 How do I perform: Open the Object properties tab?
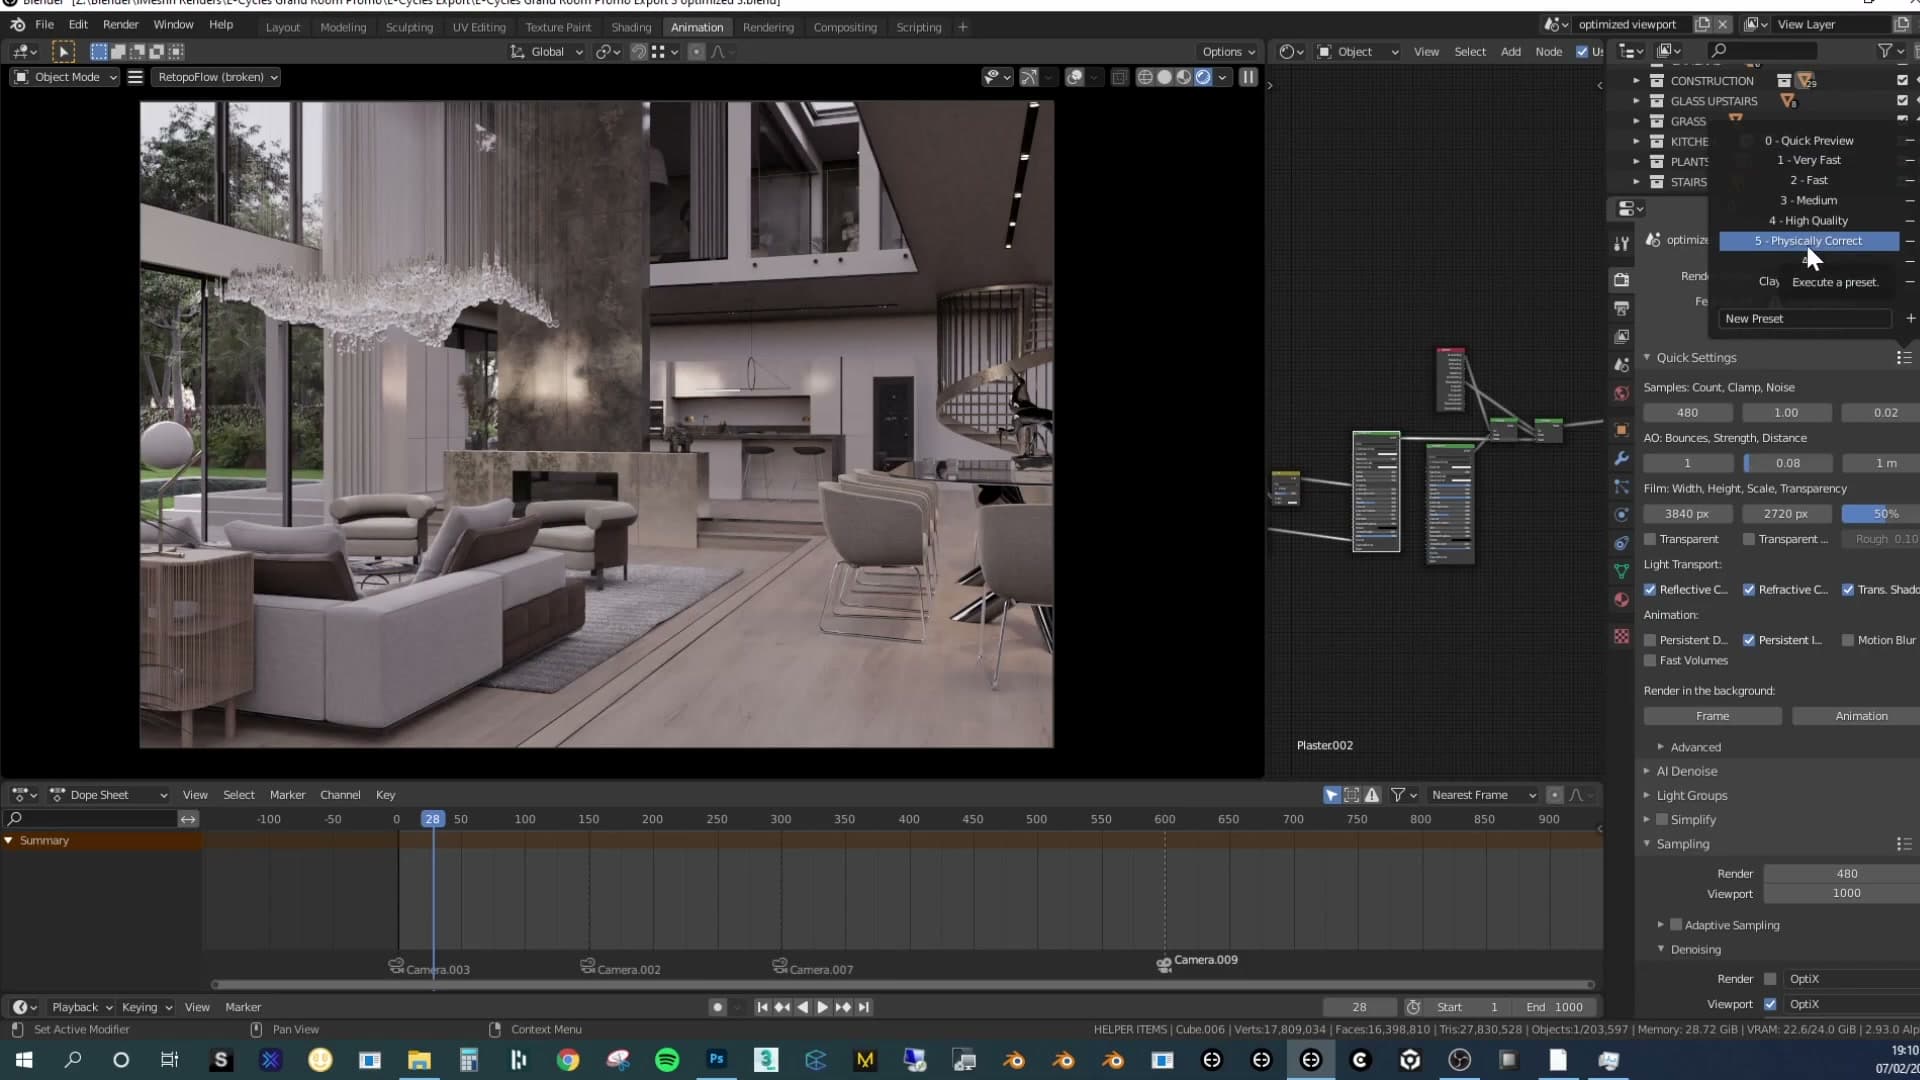click(1621, 430)
